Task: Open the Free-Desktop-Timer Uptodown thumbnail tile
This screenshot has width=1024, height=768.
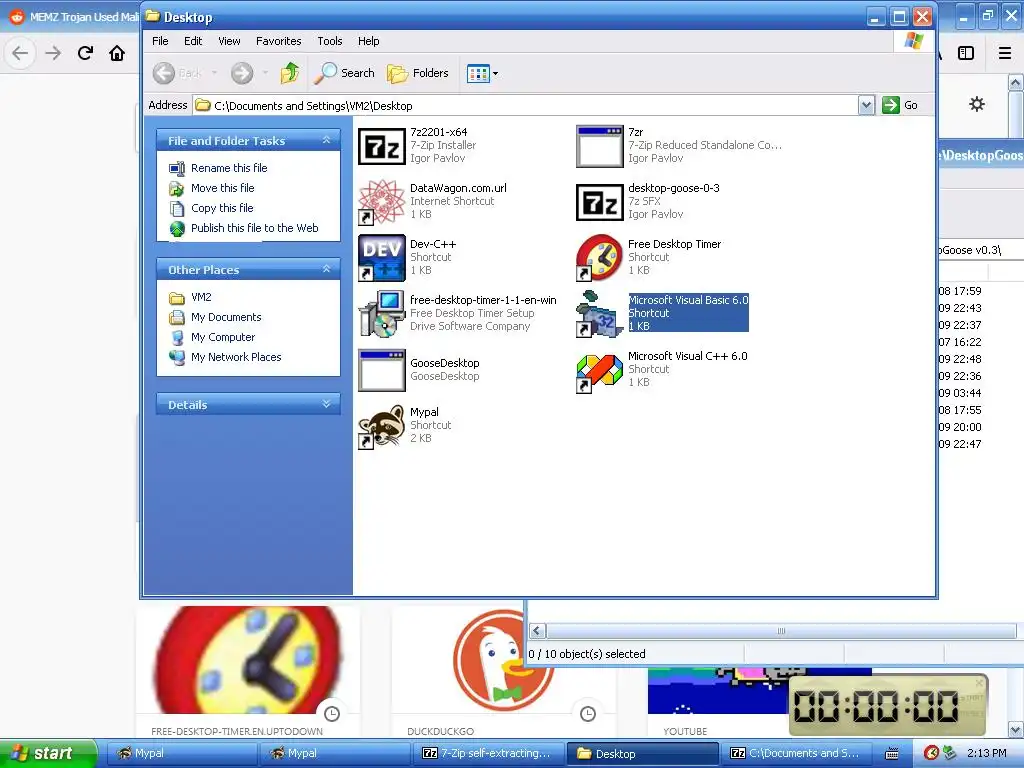Action: (248, 672)
